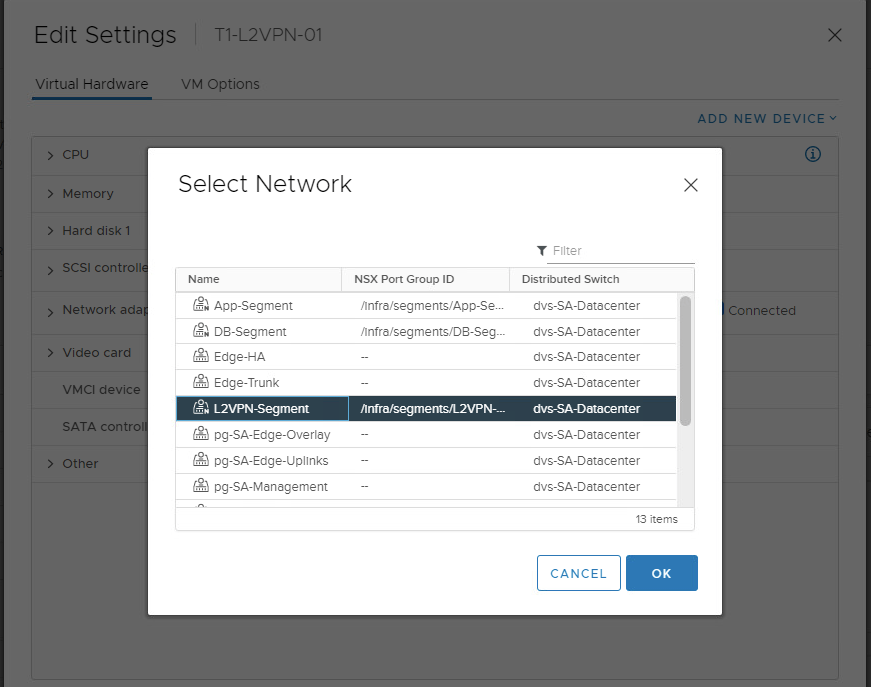Screen dimensions: 871x687
Task: Click the CPU info icon
Action: (x=813, y=154)
